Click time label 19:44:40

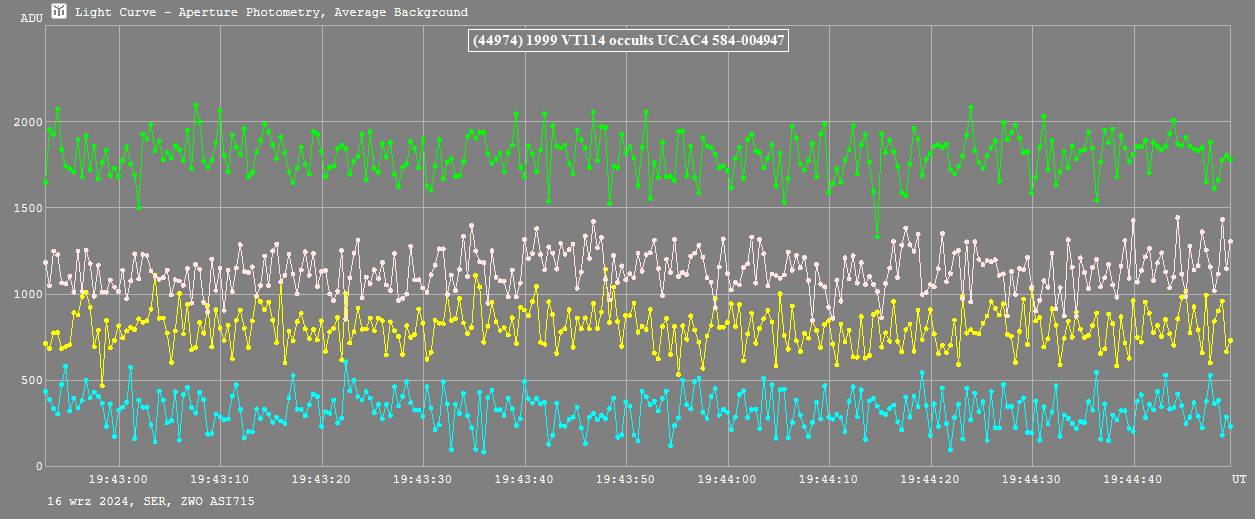(x=1134, y=480)
